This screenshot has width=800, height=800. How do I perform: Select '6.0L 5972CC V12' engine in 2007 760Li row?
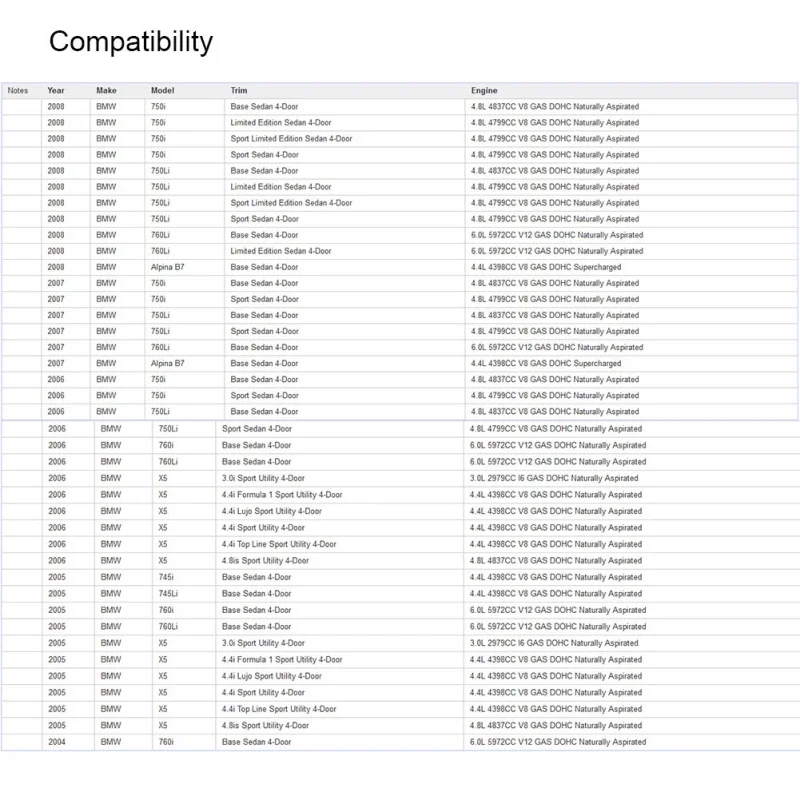[x=557, y=347]
